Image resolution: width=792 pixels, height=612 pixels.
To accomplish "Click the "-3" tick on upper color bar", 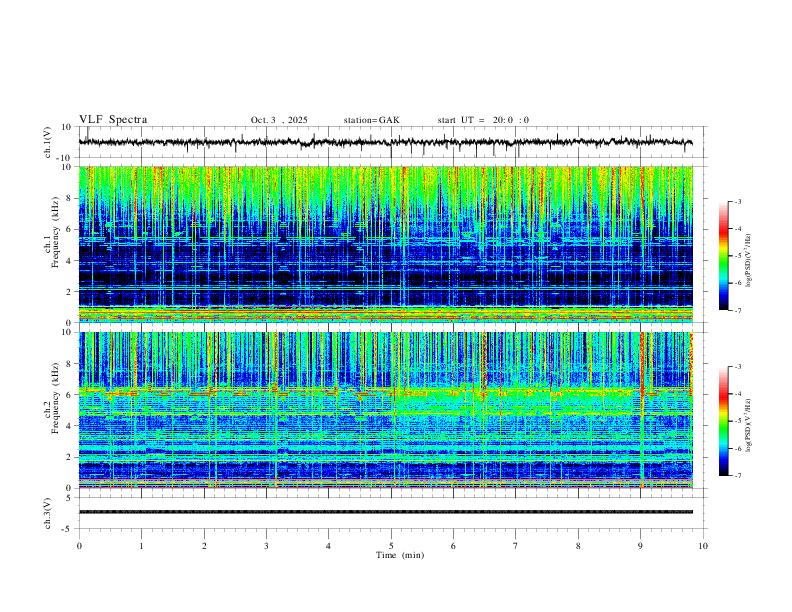I will pyautogui.click(x=737, y=201).
